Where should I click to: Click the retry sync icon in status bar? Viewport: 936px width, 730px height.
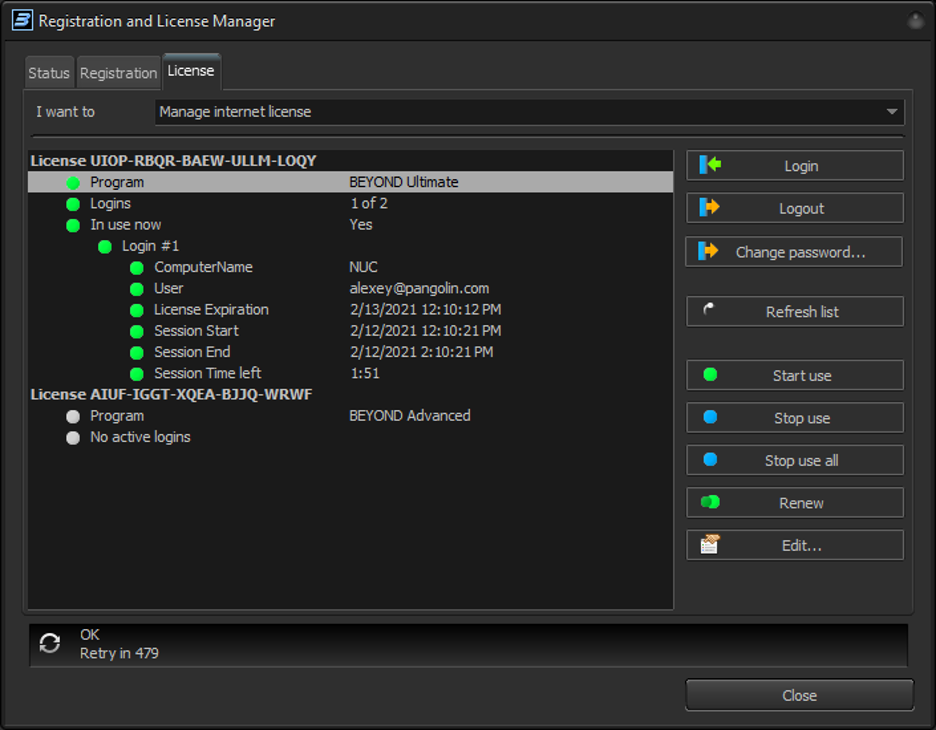tap(50, 643)
